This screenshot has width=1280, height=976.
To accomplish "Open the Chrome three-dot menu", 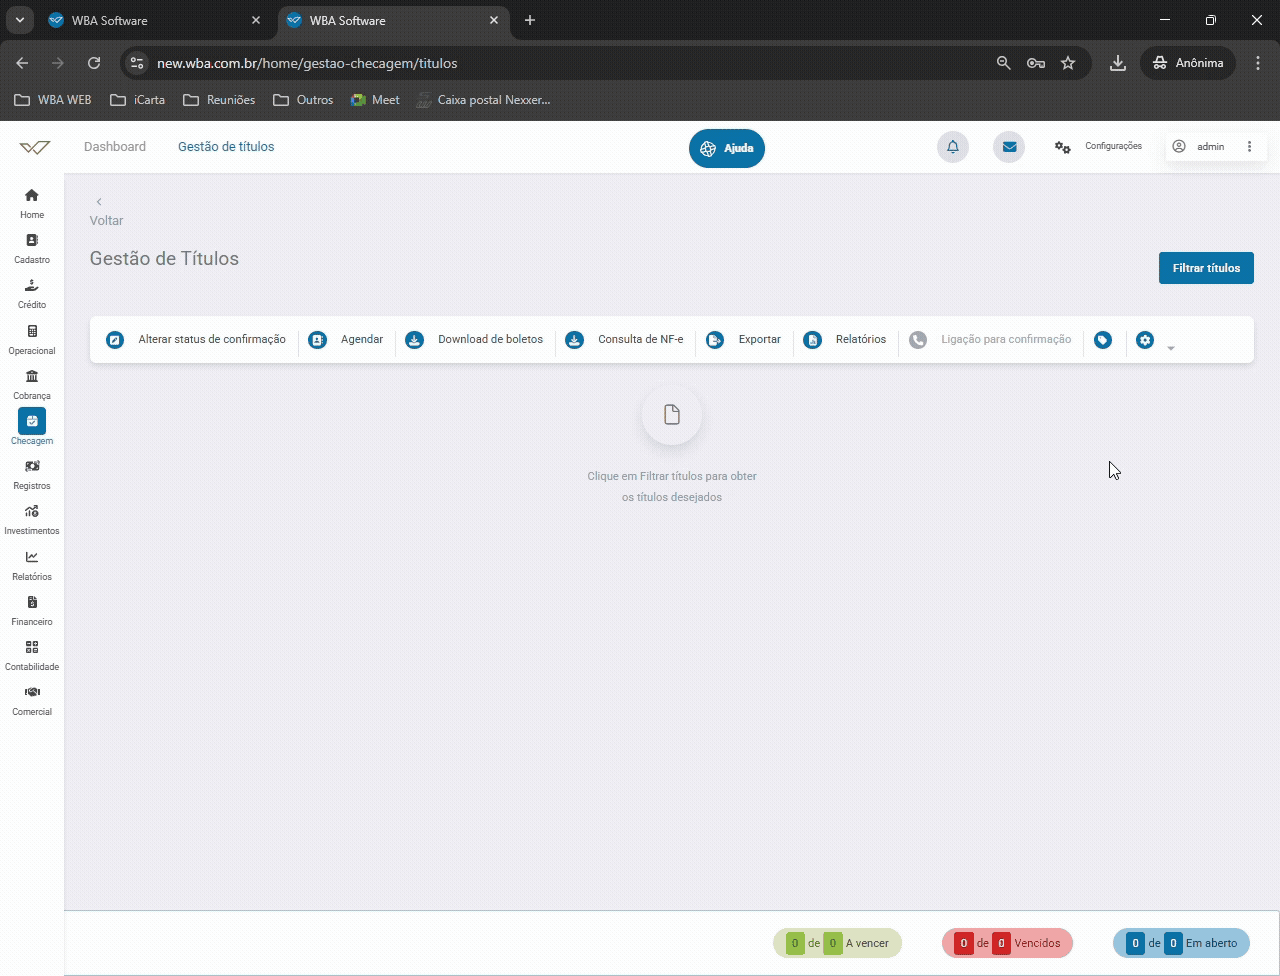I will (1256, 63).
